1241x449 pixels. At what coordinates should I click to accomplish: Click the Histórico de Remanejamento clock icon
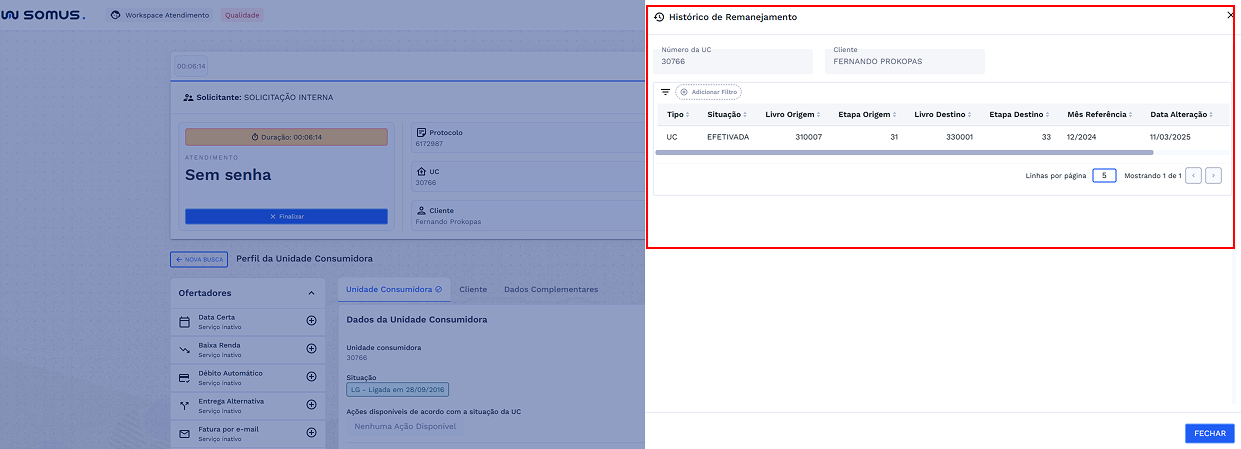pyautogui.click(x=659, y=17)
